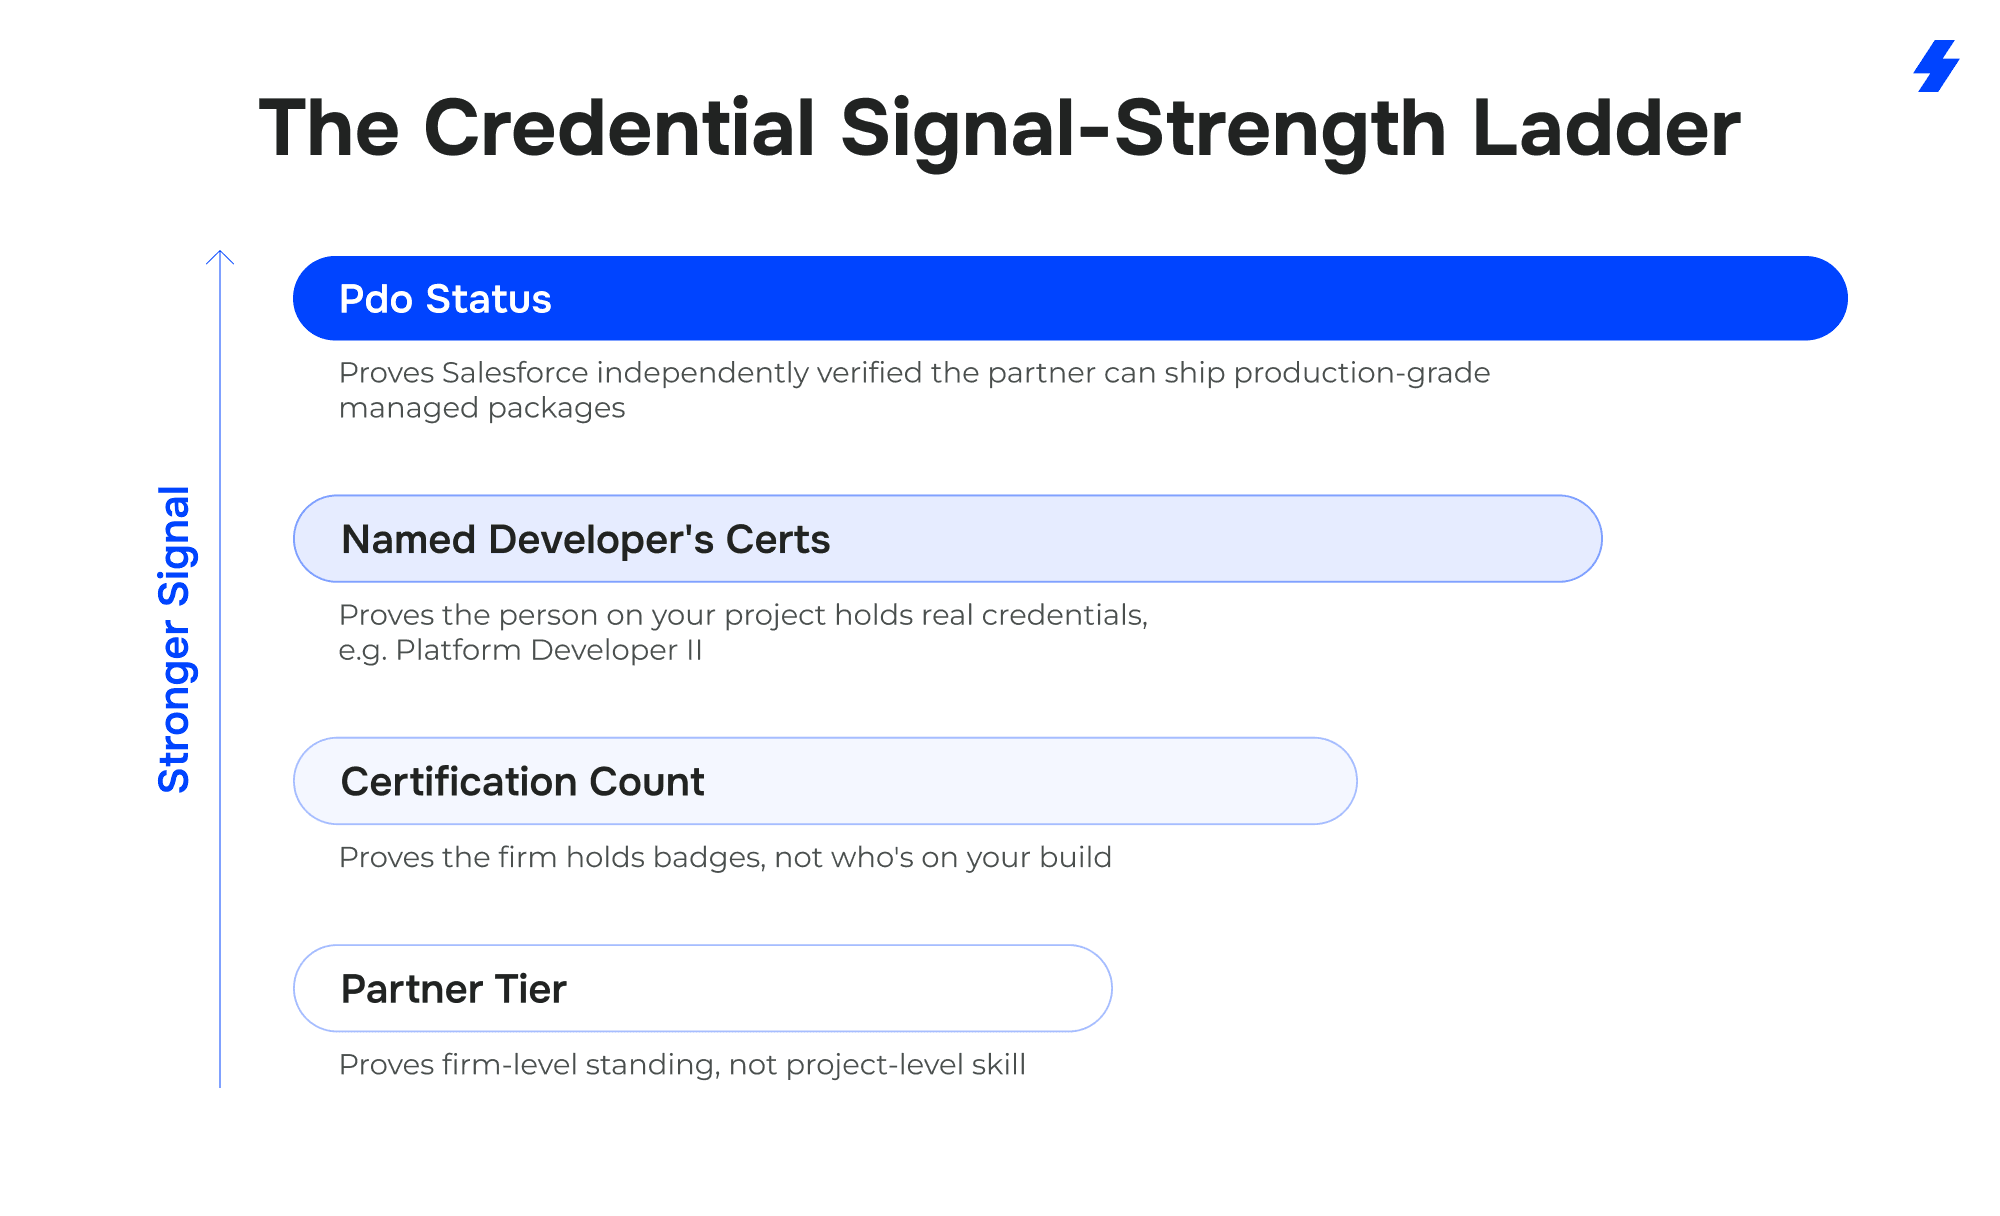Image resolution: width=2000 pixels, height=1216 pixels.
Task: Click the word 'Ladder' in the title
Action: coord(1606,128)
